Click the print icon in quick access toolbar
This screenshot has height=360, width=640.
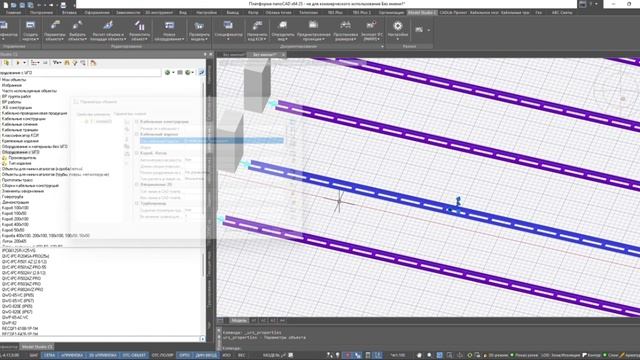pyautogui.click(x=63, y=5)
